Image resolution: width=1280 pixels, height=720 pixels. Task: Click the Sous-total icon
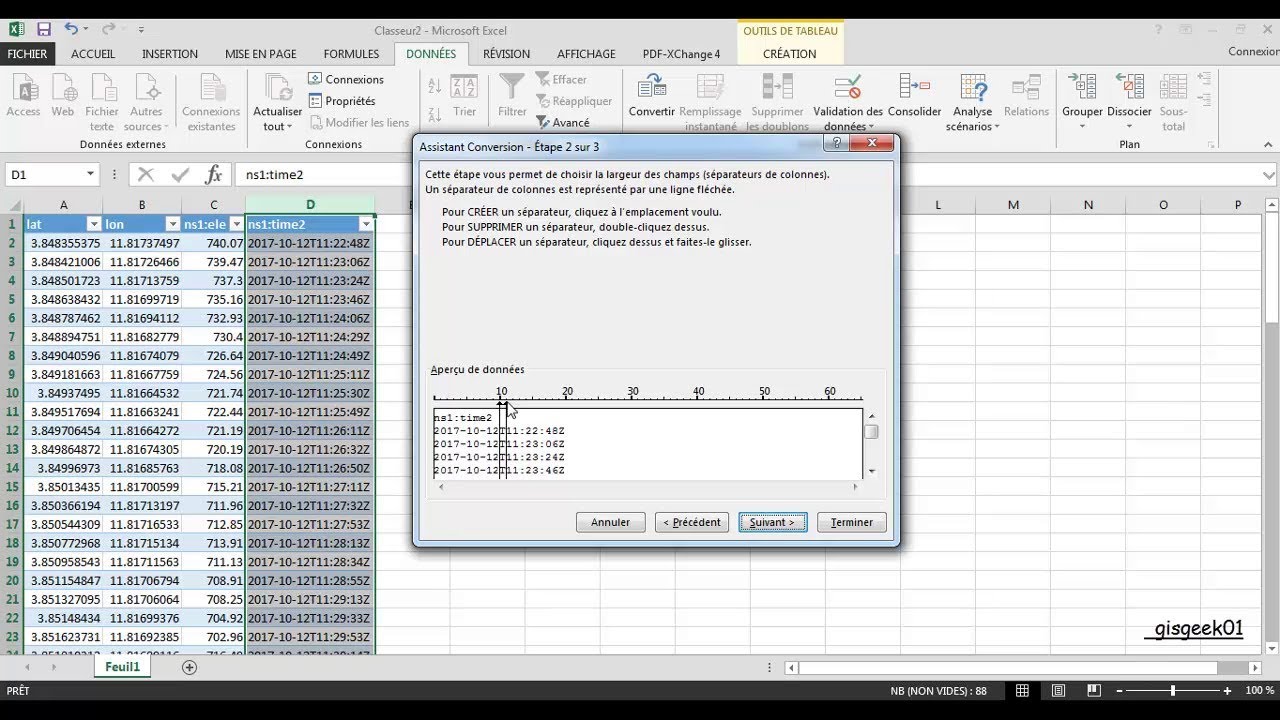(x=1173, y=102)
